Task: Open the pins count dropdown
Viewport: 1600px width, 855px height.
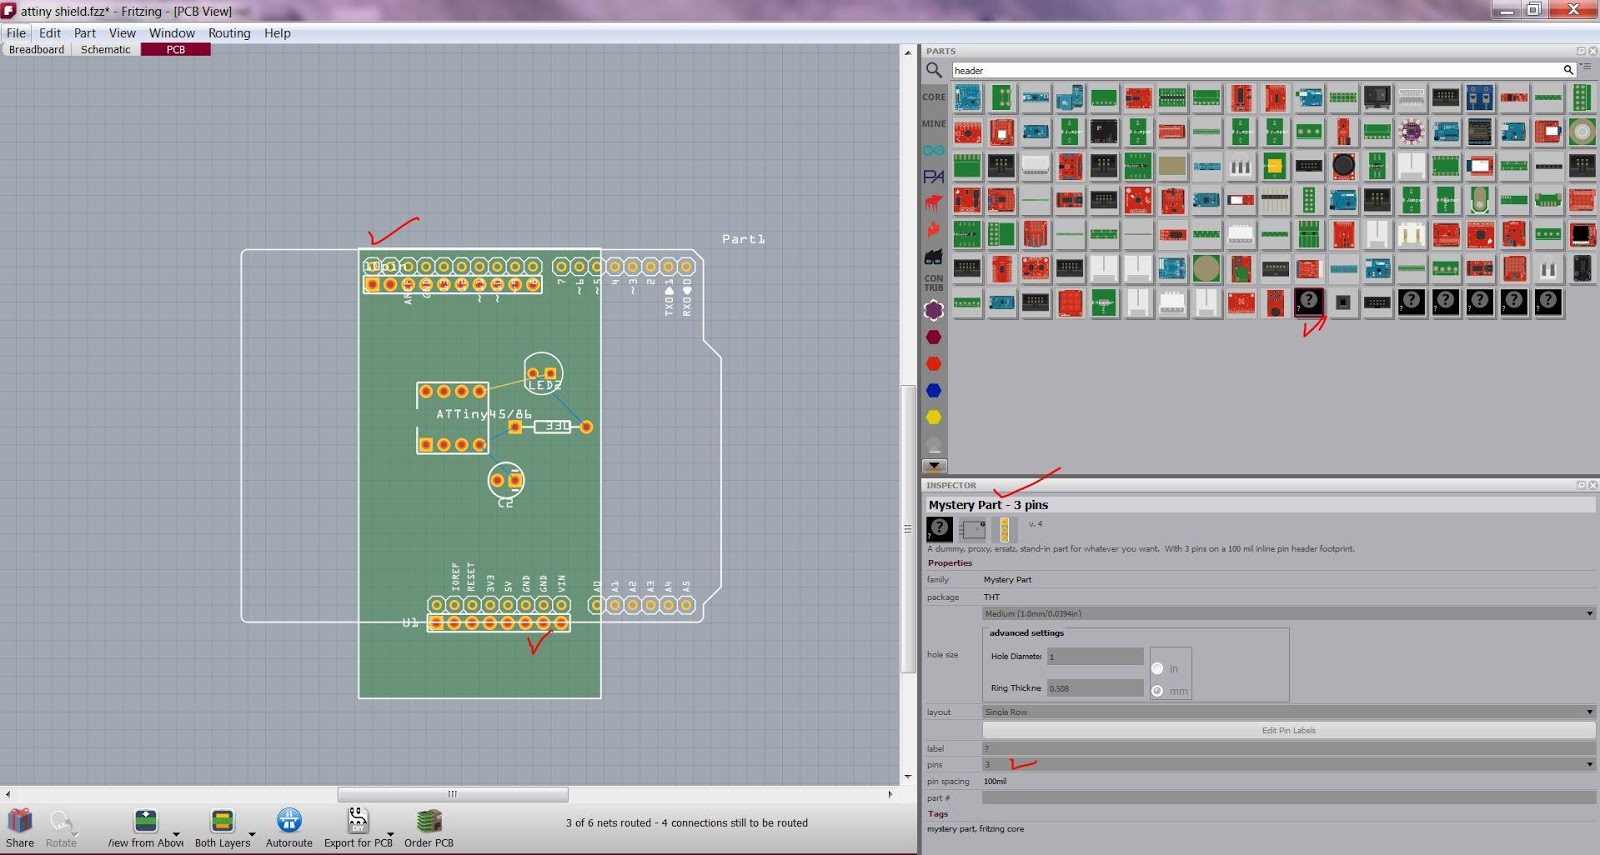Action: click(1288, 765)
